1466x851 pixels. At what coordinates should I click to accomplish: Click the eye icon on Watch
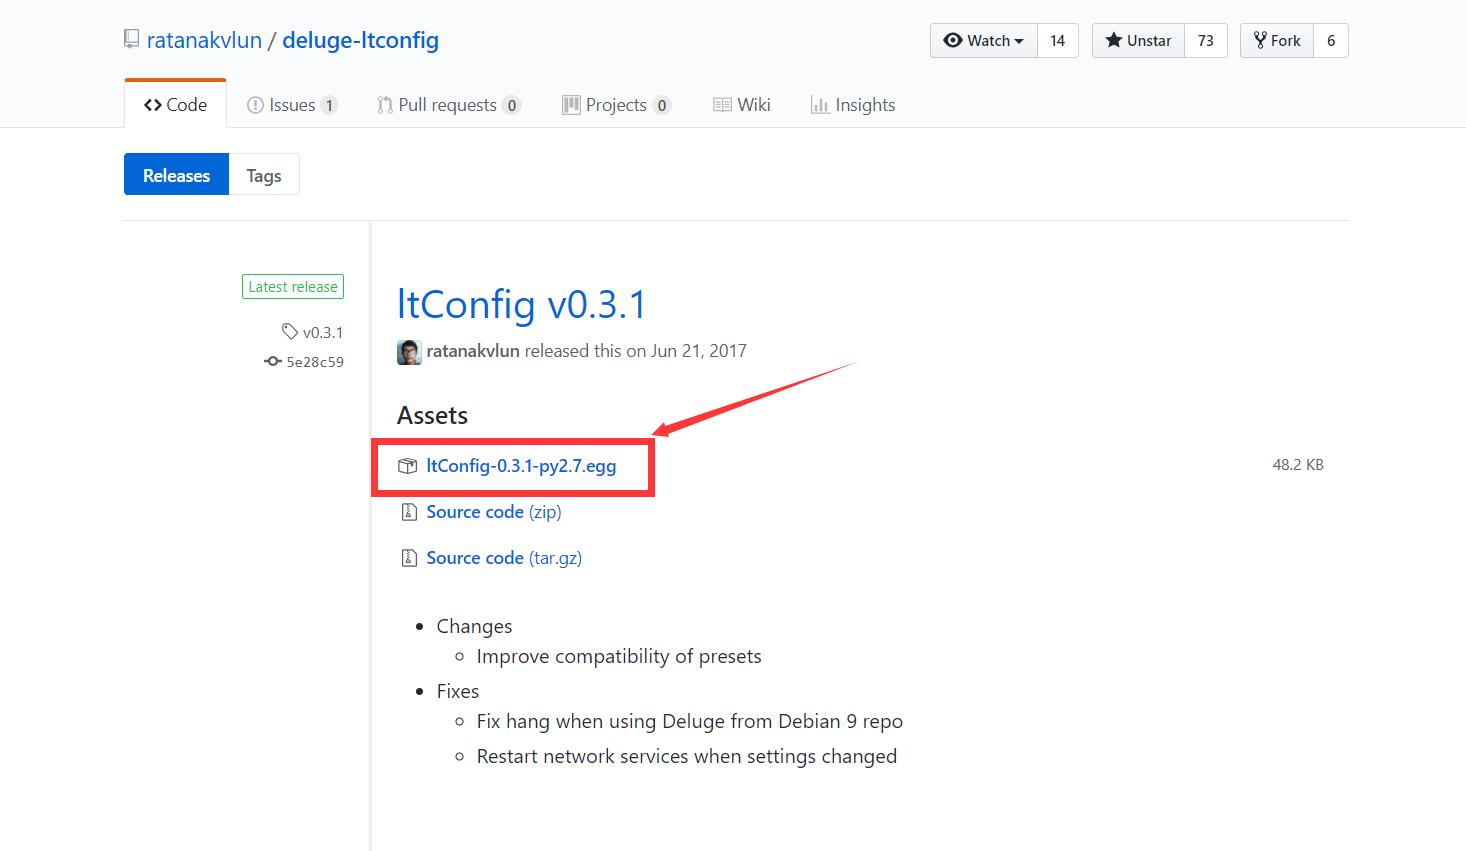pyautogui.click(x=953, y=41)
